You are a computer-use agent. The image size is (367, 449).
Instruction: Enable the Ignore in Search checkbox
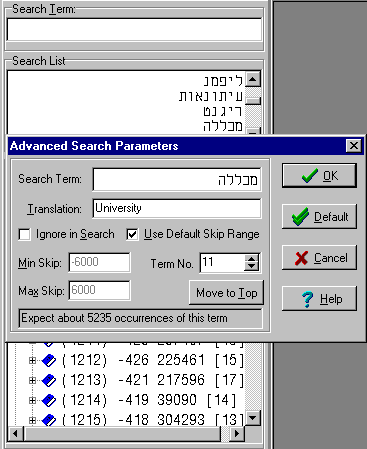click(x=24, y=234)
